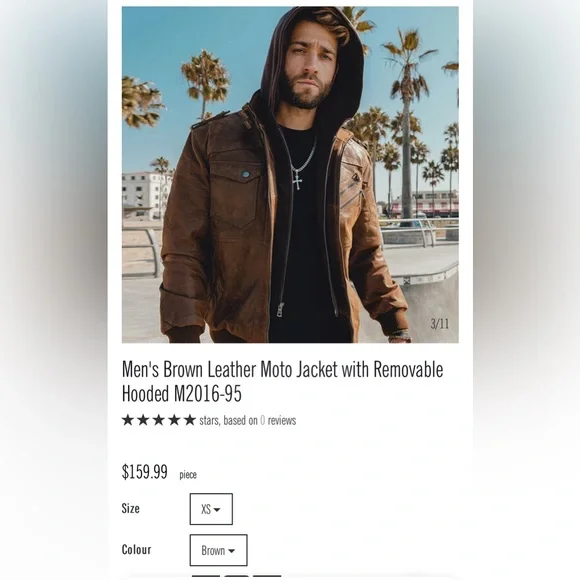This screenshot has width=580, height=580.
Task: Open the reviews link
Action: [x=282, y=421]
